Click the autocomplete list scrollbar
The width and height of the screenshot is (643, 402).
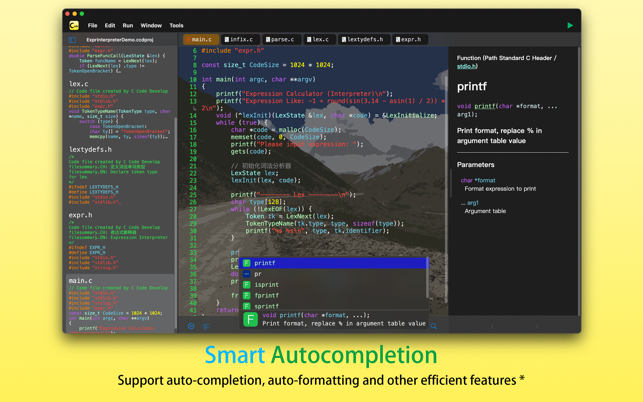(427, 279)
